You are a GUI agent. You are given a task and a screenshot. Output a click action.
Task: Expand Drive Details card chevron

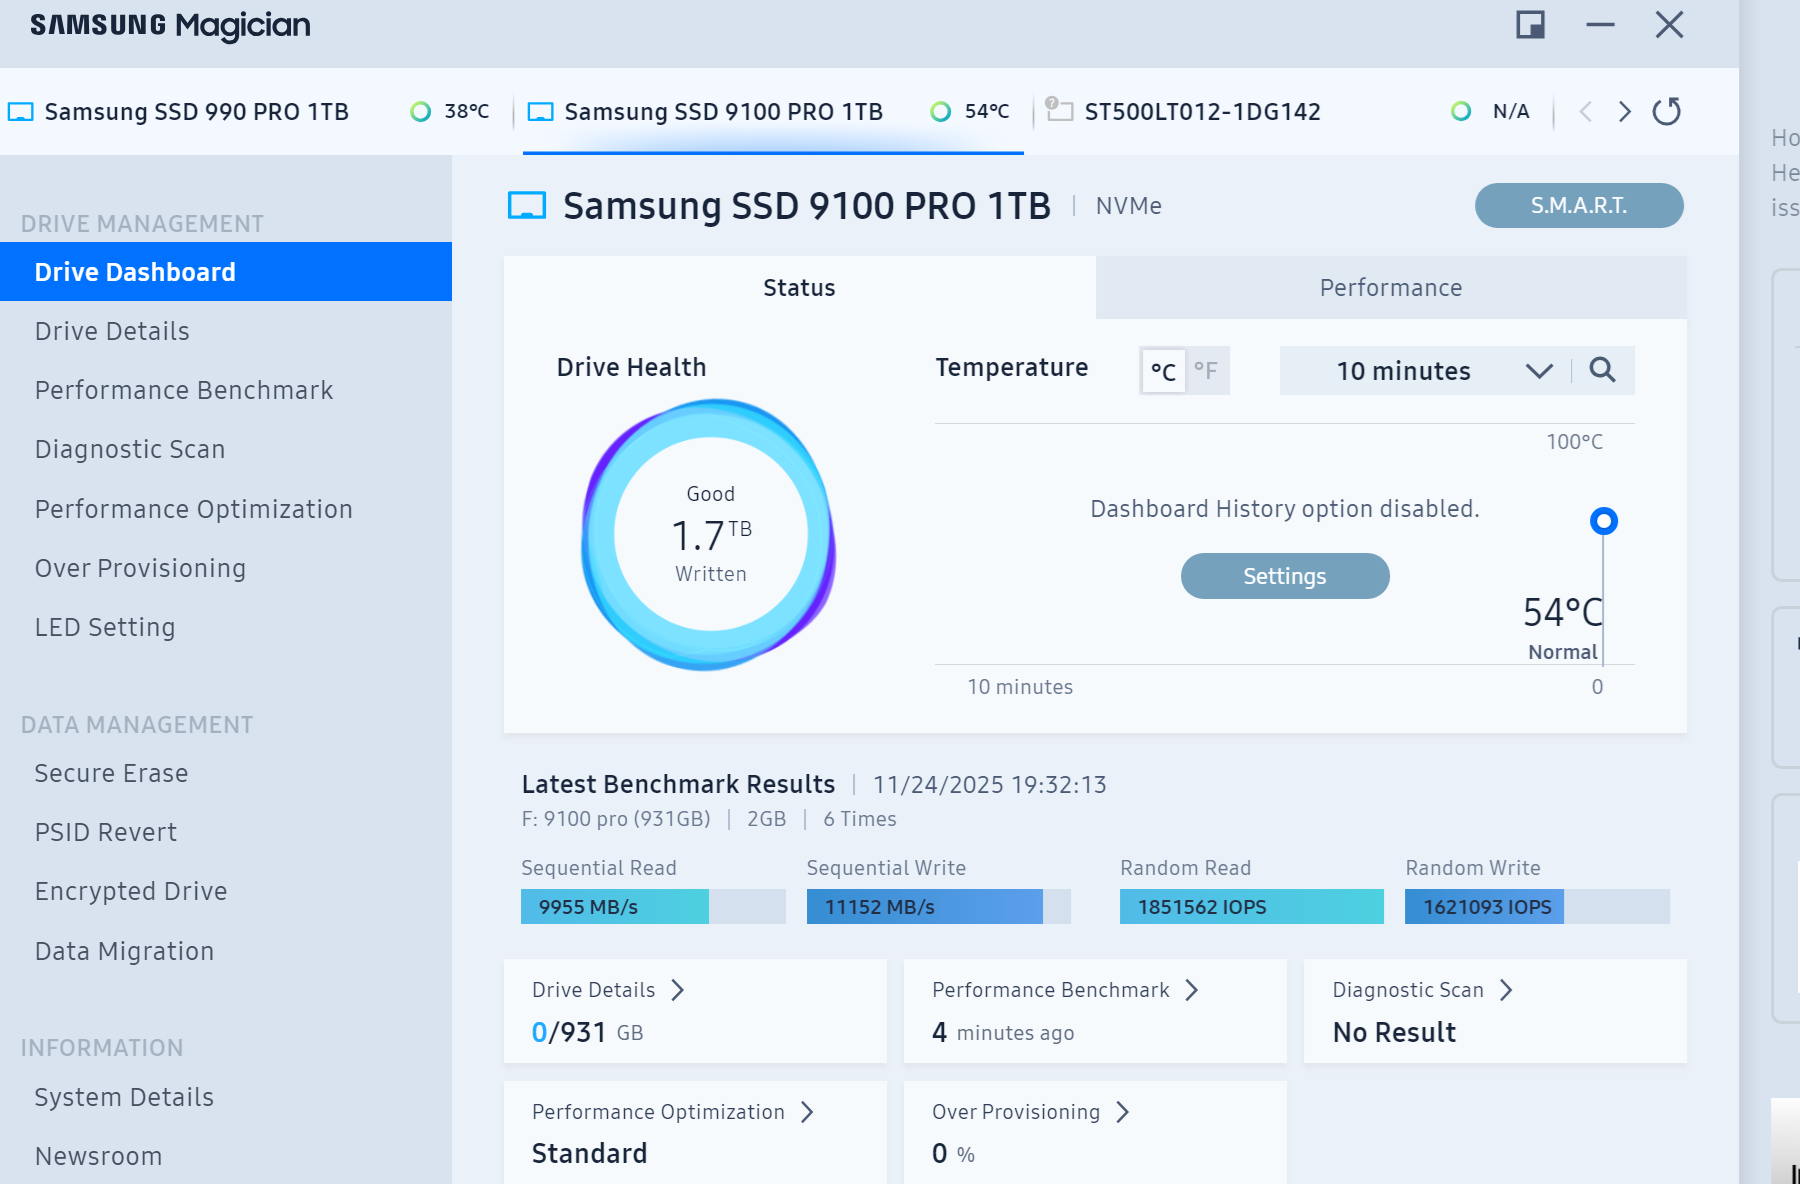coord(678,990)
